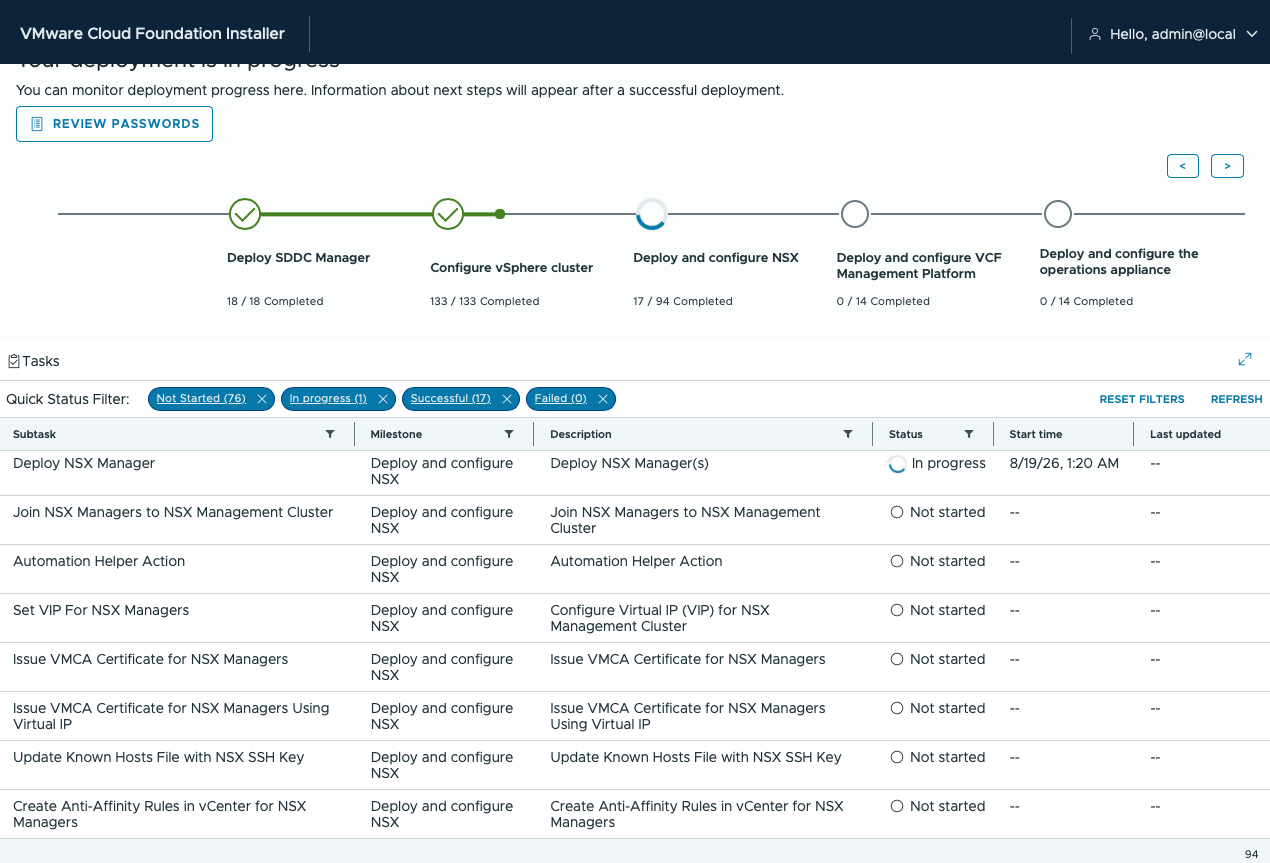Remove the Failed filter chip
Screen dimensions: 1270x863
[x=603, y=399]
